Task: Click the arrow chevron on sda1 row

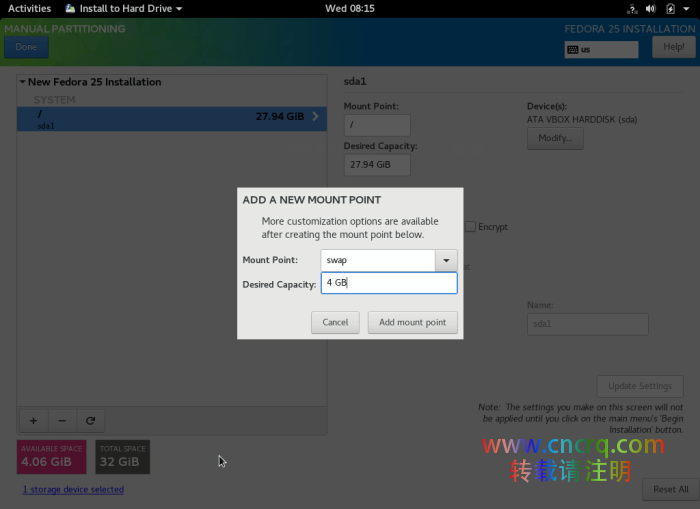Action: pyautogui.click(x=316, y=117)
